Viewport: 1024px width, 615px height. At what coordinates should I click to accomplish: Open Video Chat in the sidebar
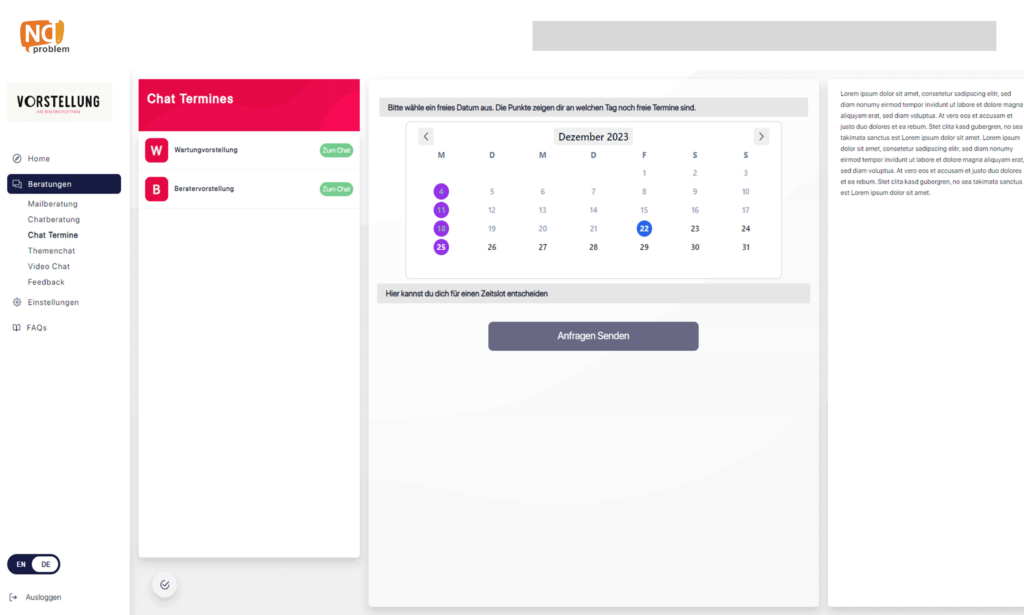click(49, 266)
